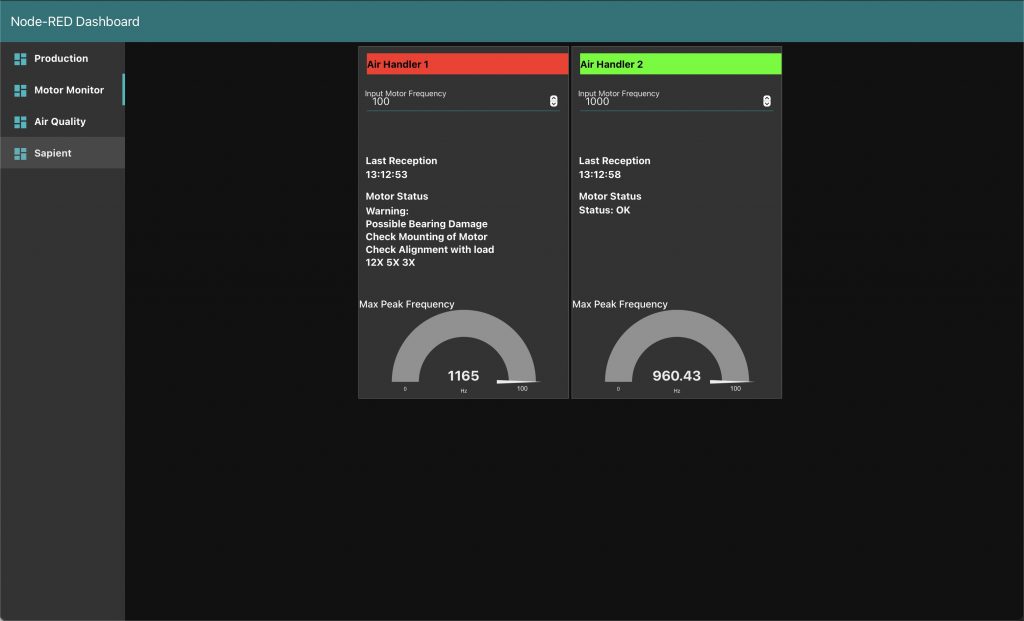
Task: Click the Air Handler 1 gauge showing 1165
Action: [464, 349]
